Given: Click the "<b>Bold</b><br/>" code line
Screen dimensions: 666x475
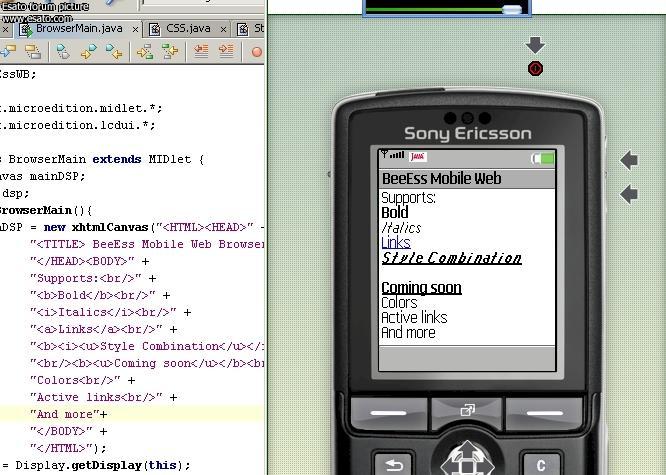Looking at the screenshot, I should pos(100,295).
